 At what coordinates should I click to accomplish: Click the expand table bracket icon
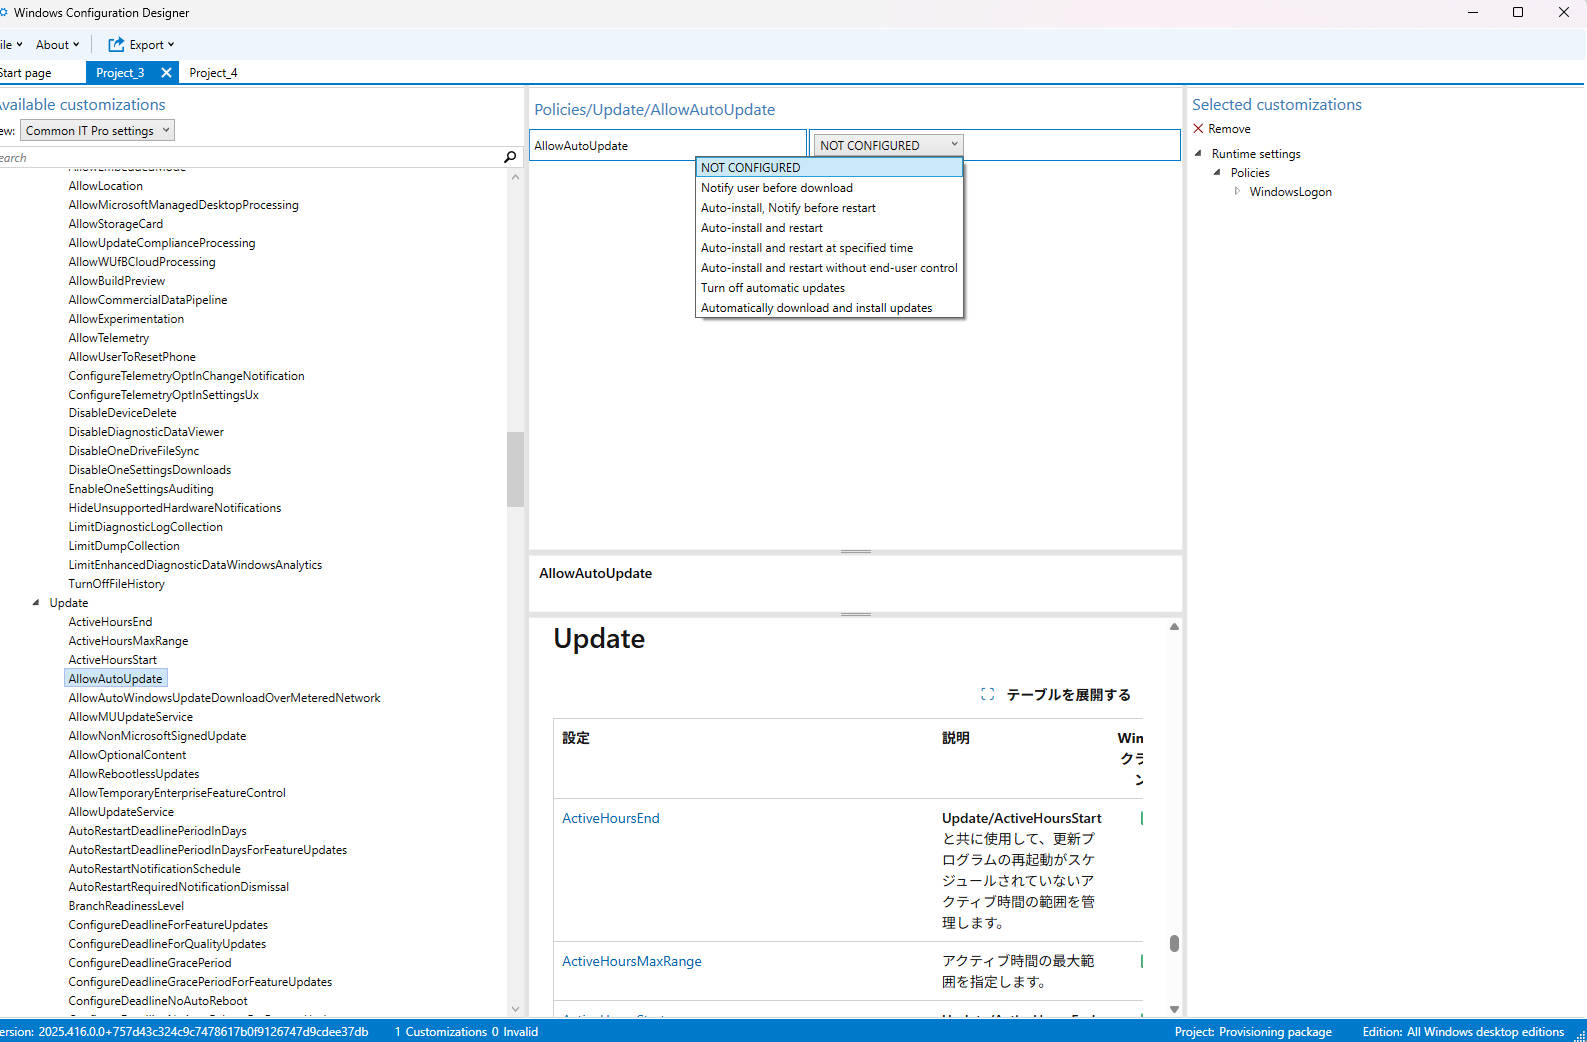(x=987, y=694)
